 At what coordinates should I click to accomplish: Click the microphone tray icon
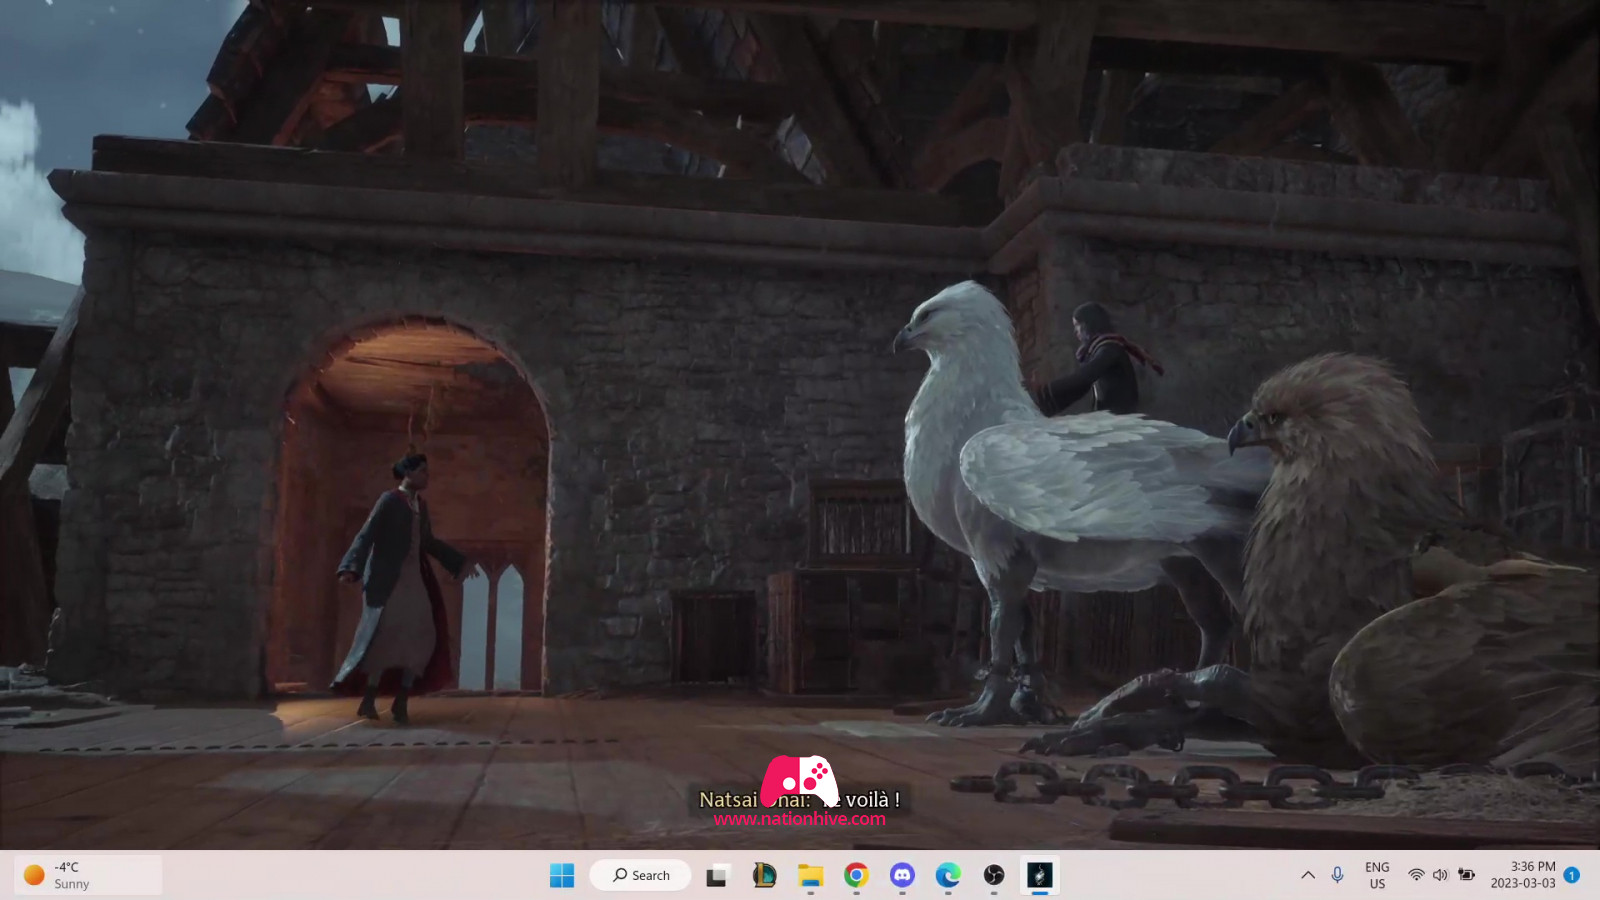coord(1338,875)
